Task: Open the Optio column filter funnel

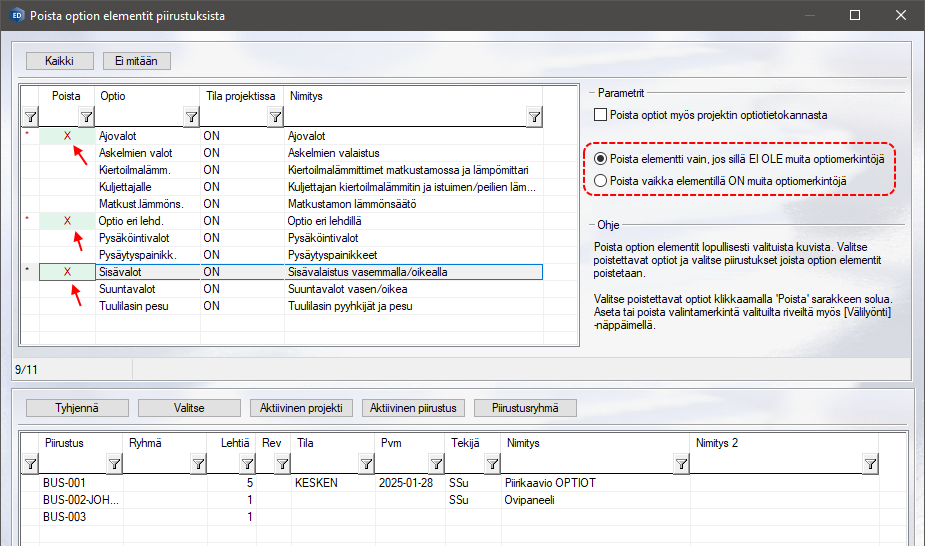Action: 191,118
